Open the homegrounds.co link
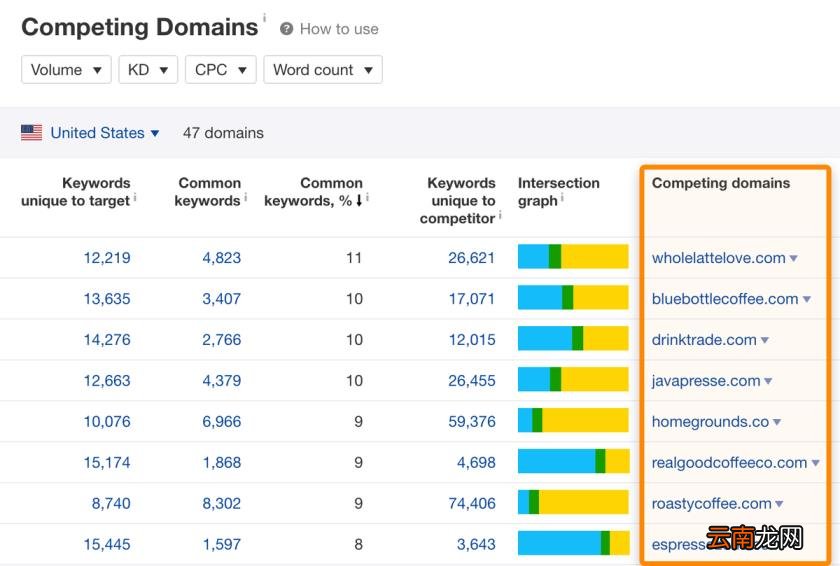This screenshot has width=840, height=566. (710, 421)
